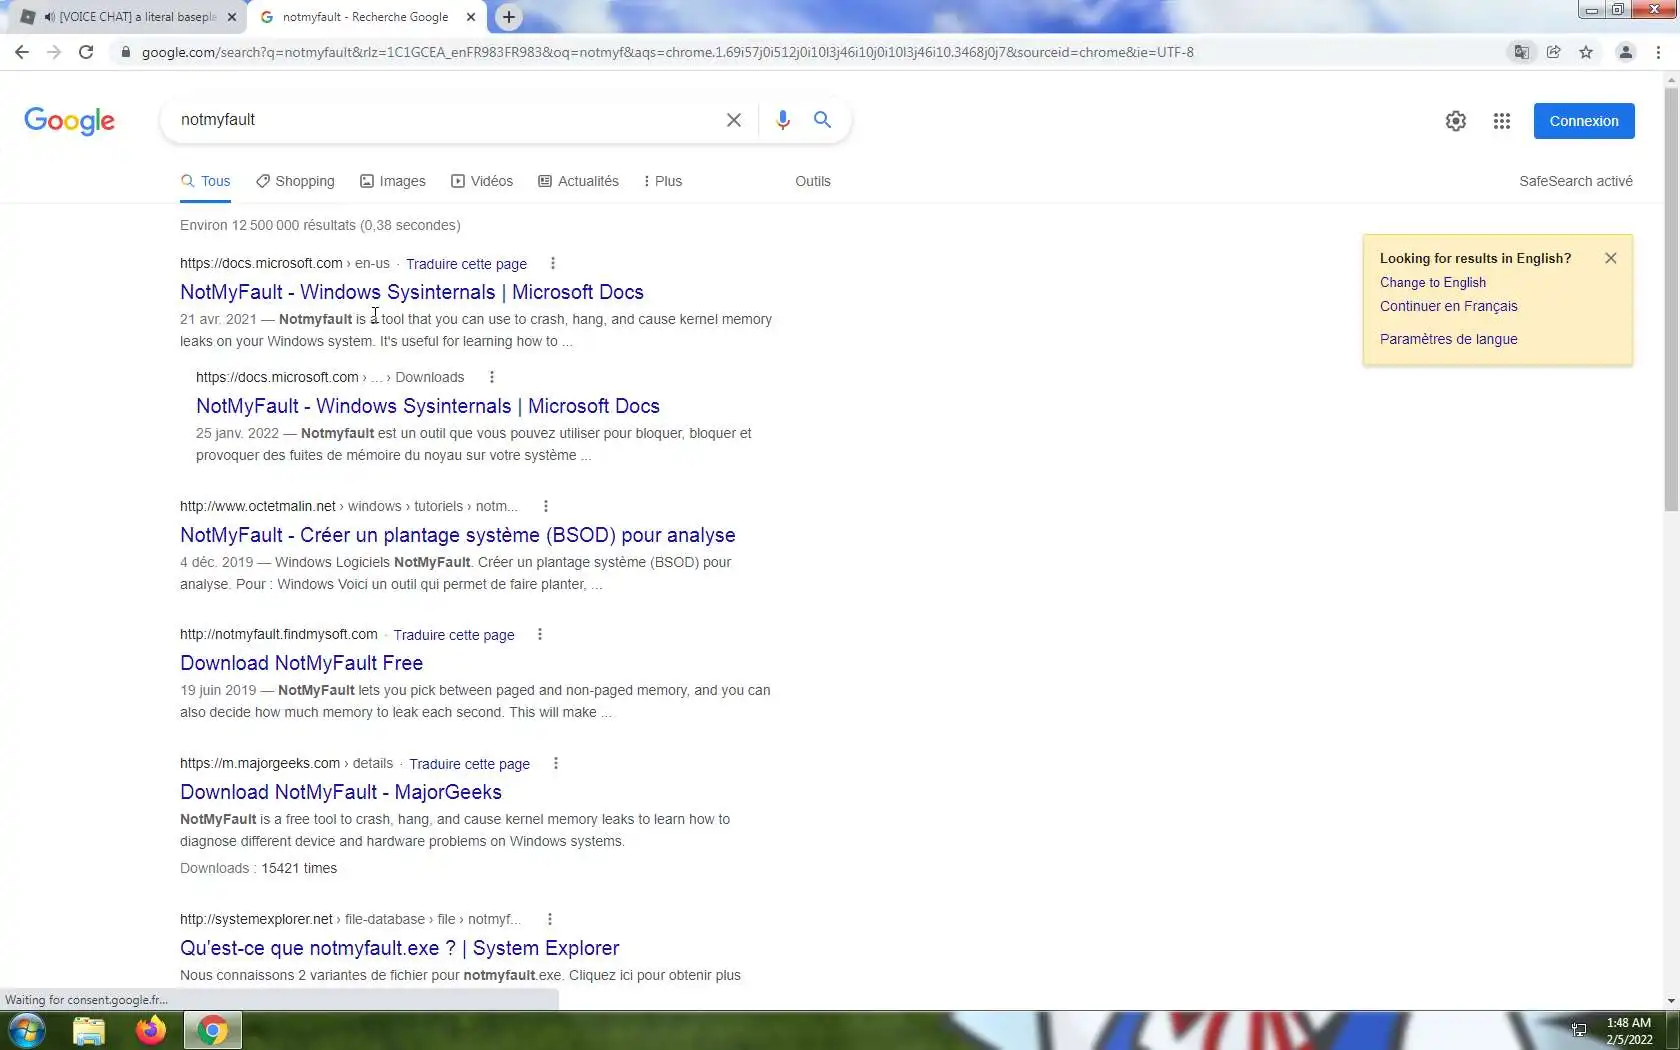Open the Download NotMyFault - MajorGeeks result
The height and width of the screenshot is (1050, 1680).
341,792
